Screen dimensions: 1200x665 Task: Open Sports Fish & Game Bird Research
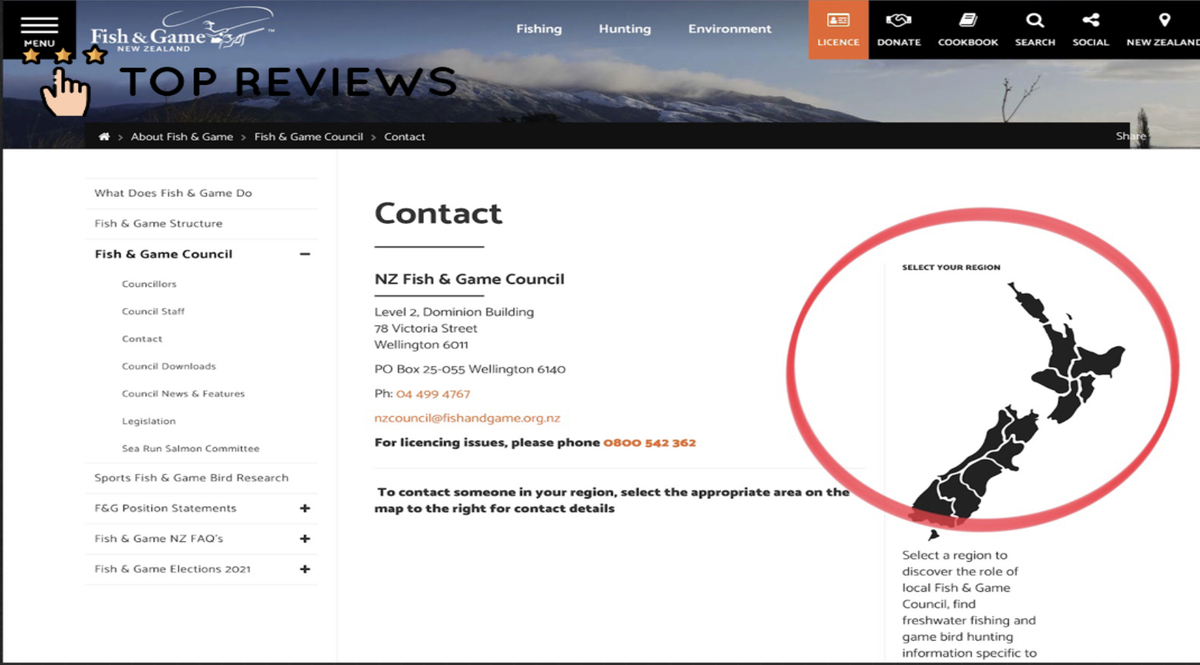191,478
